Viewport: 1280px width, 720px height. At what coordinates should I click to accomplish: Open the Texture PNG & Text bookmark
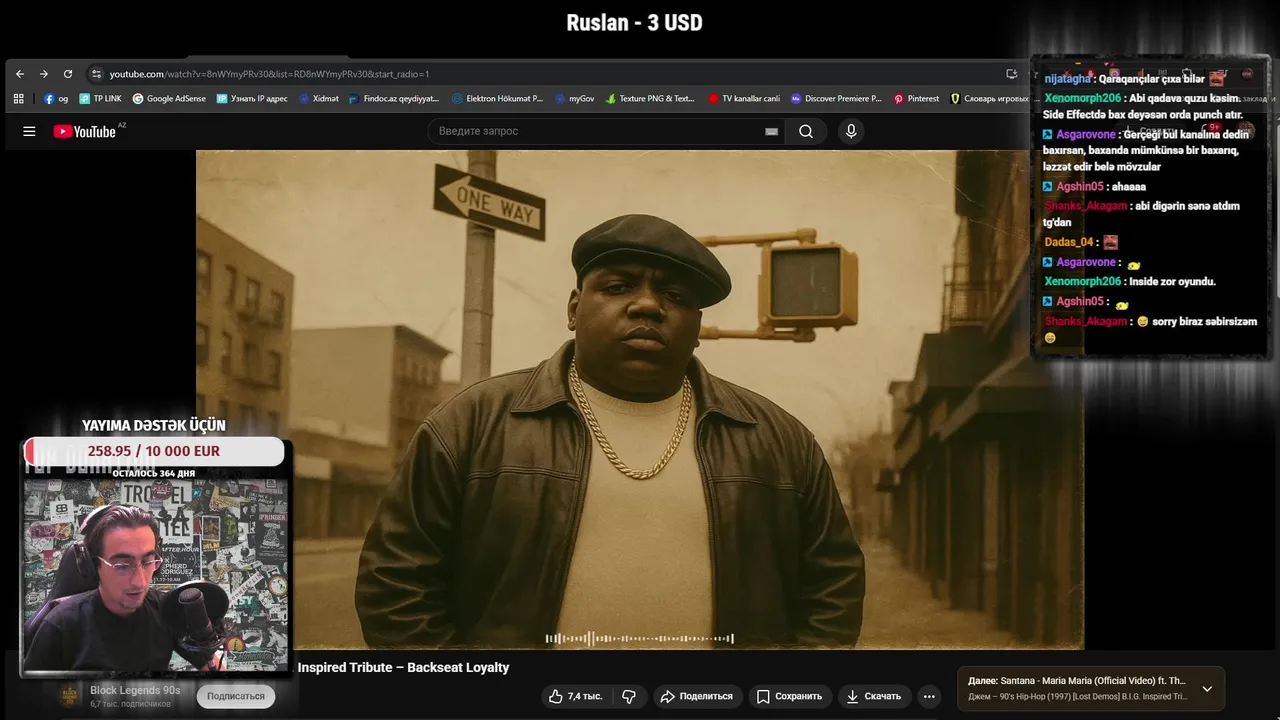[x=650, y=99]
